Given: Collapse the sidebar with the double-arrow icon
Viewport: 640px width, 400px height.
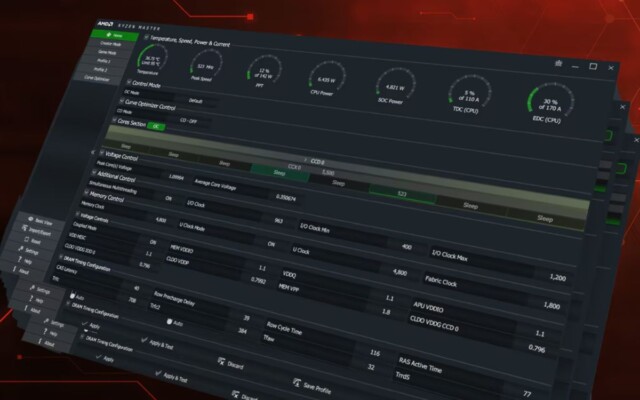Looking at the screenshot, I should [93, 153].
